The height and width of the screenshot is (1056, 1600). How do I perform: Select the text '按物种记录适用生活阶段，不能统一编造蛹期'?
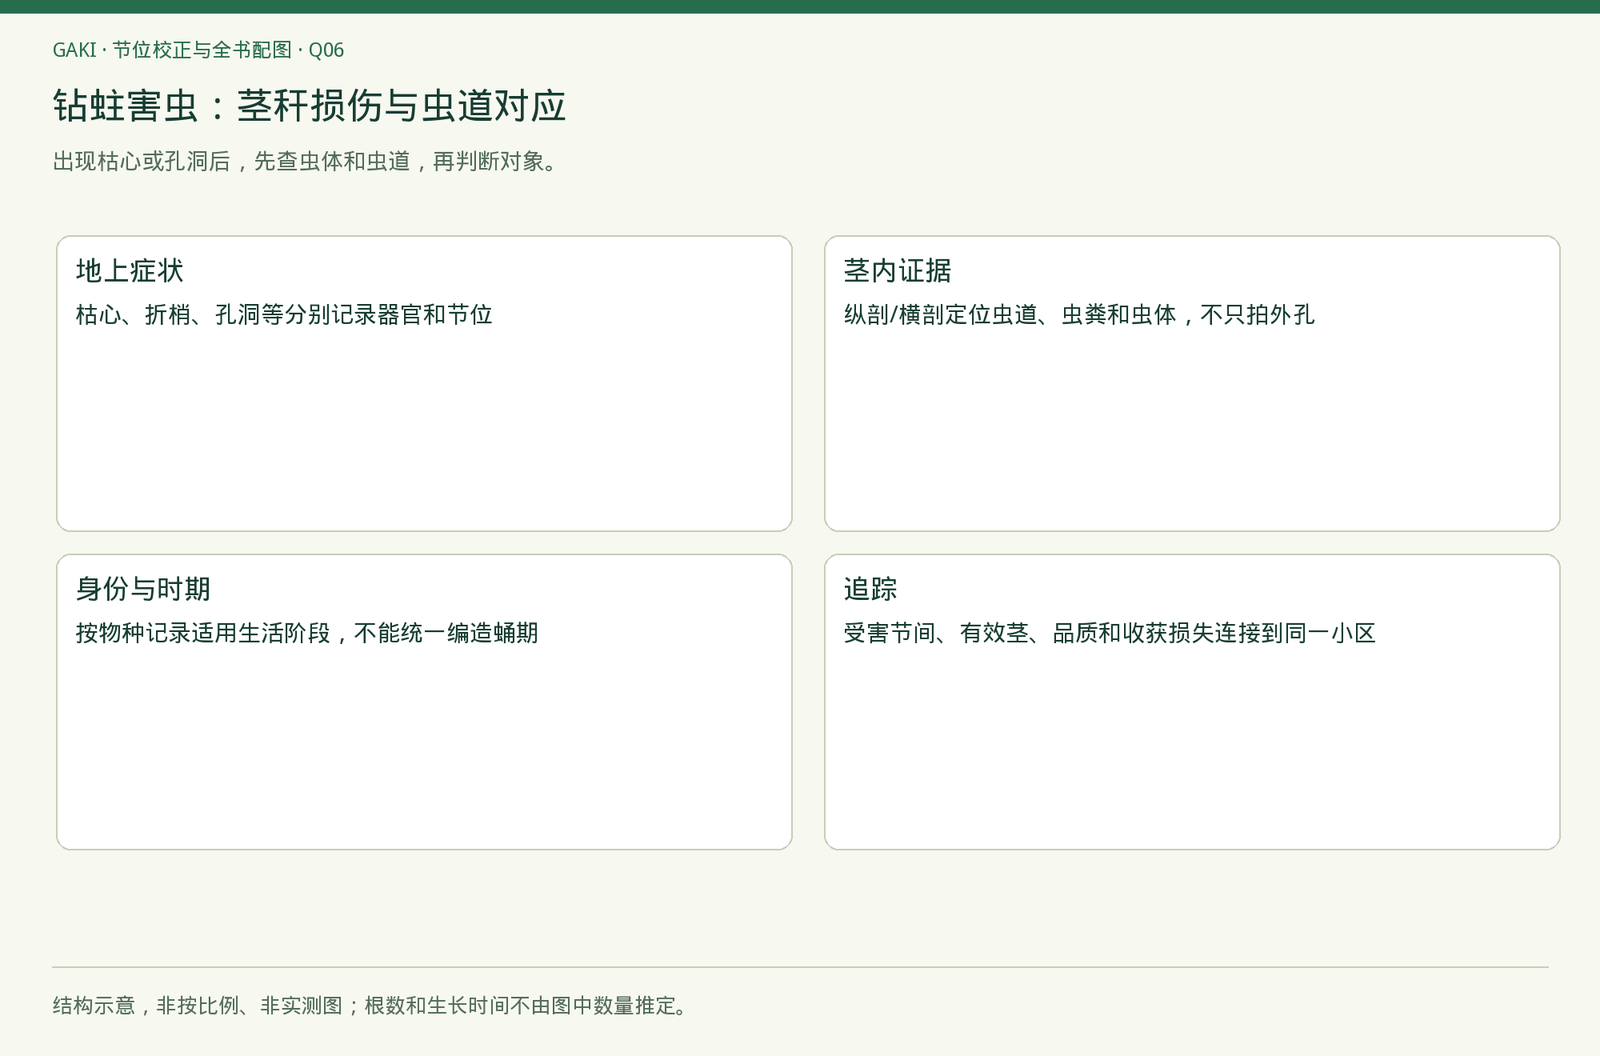(307, 633)
